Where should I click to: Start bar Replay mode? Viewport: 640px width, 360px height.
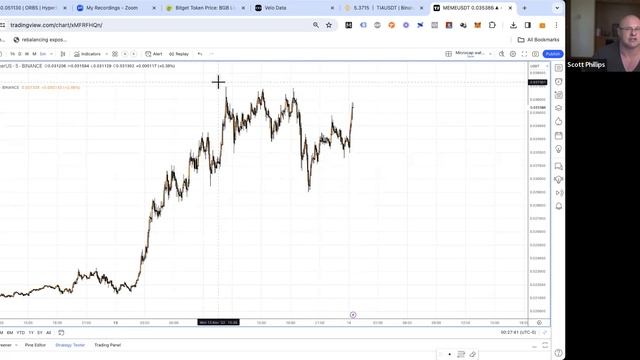179,54
